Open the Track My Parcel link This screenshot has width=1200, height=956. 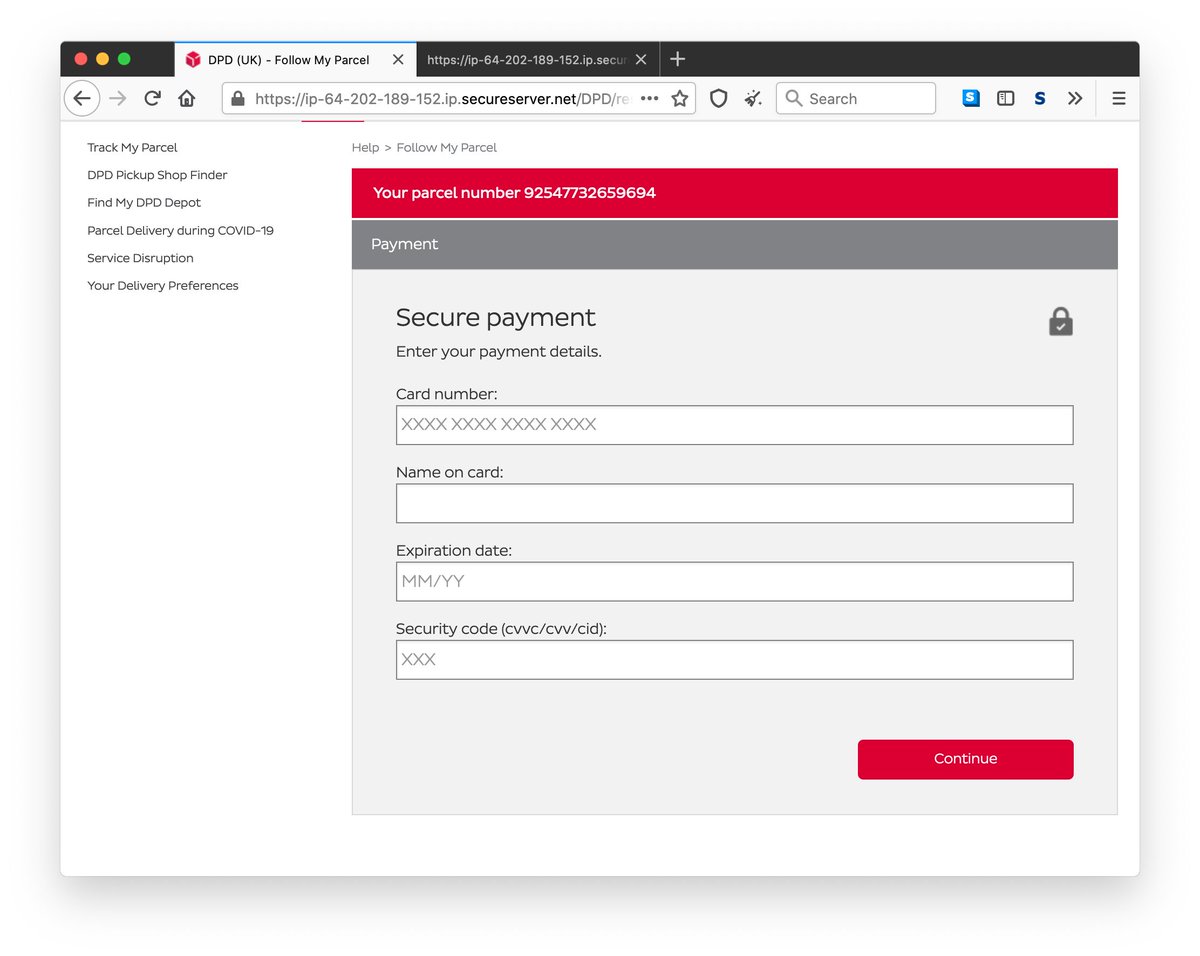(x=132, y=147)
